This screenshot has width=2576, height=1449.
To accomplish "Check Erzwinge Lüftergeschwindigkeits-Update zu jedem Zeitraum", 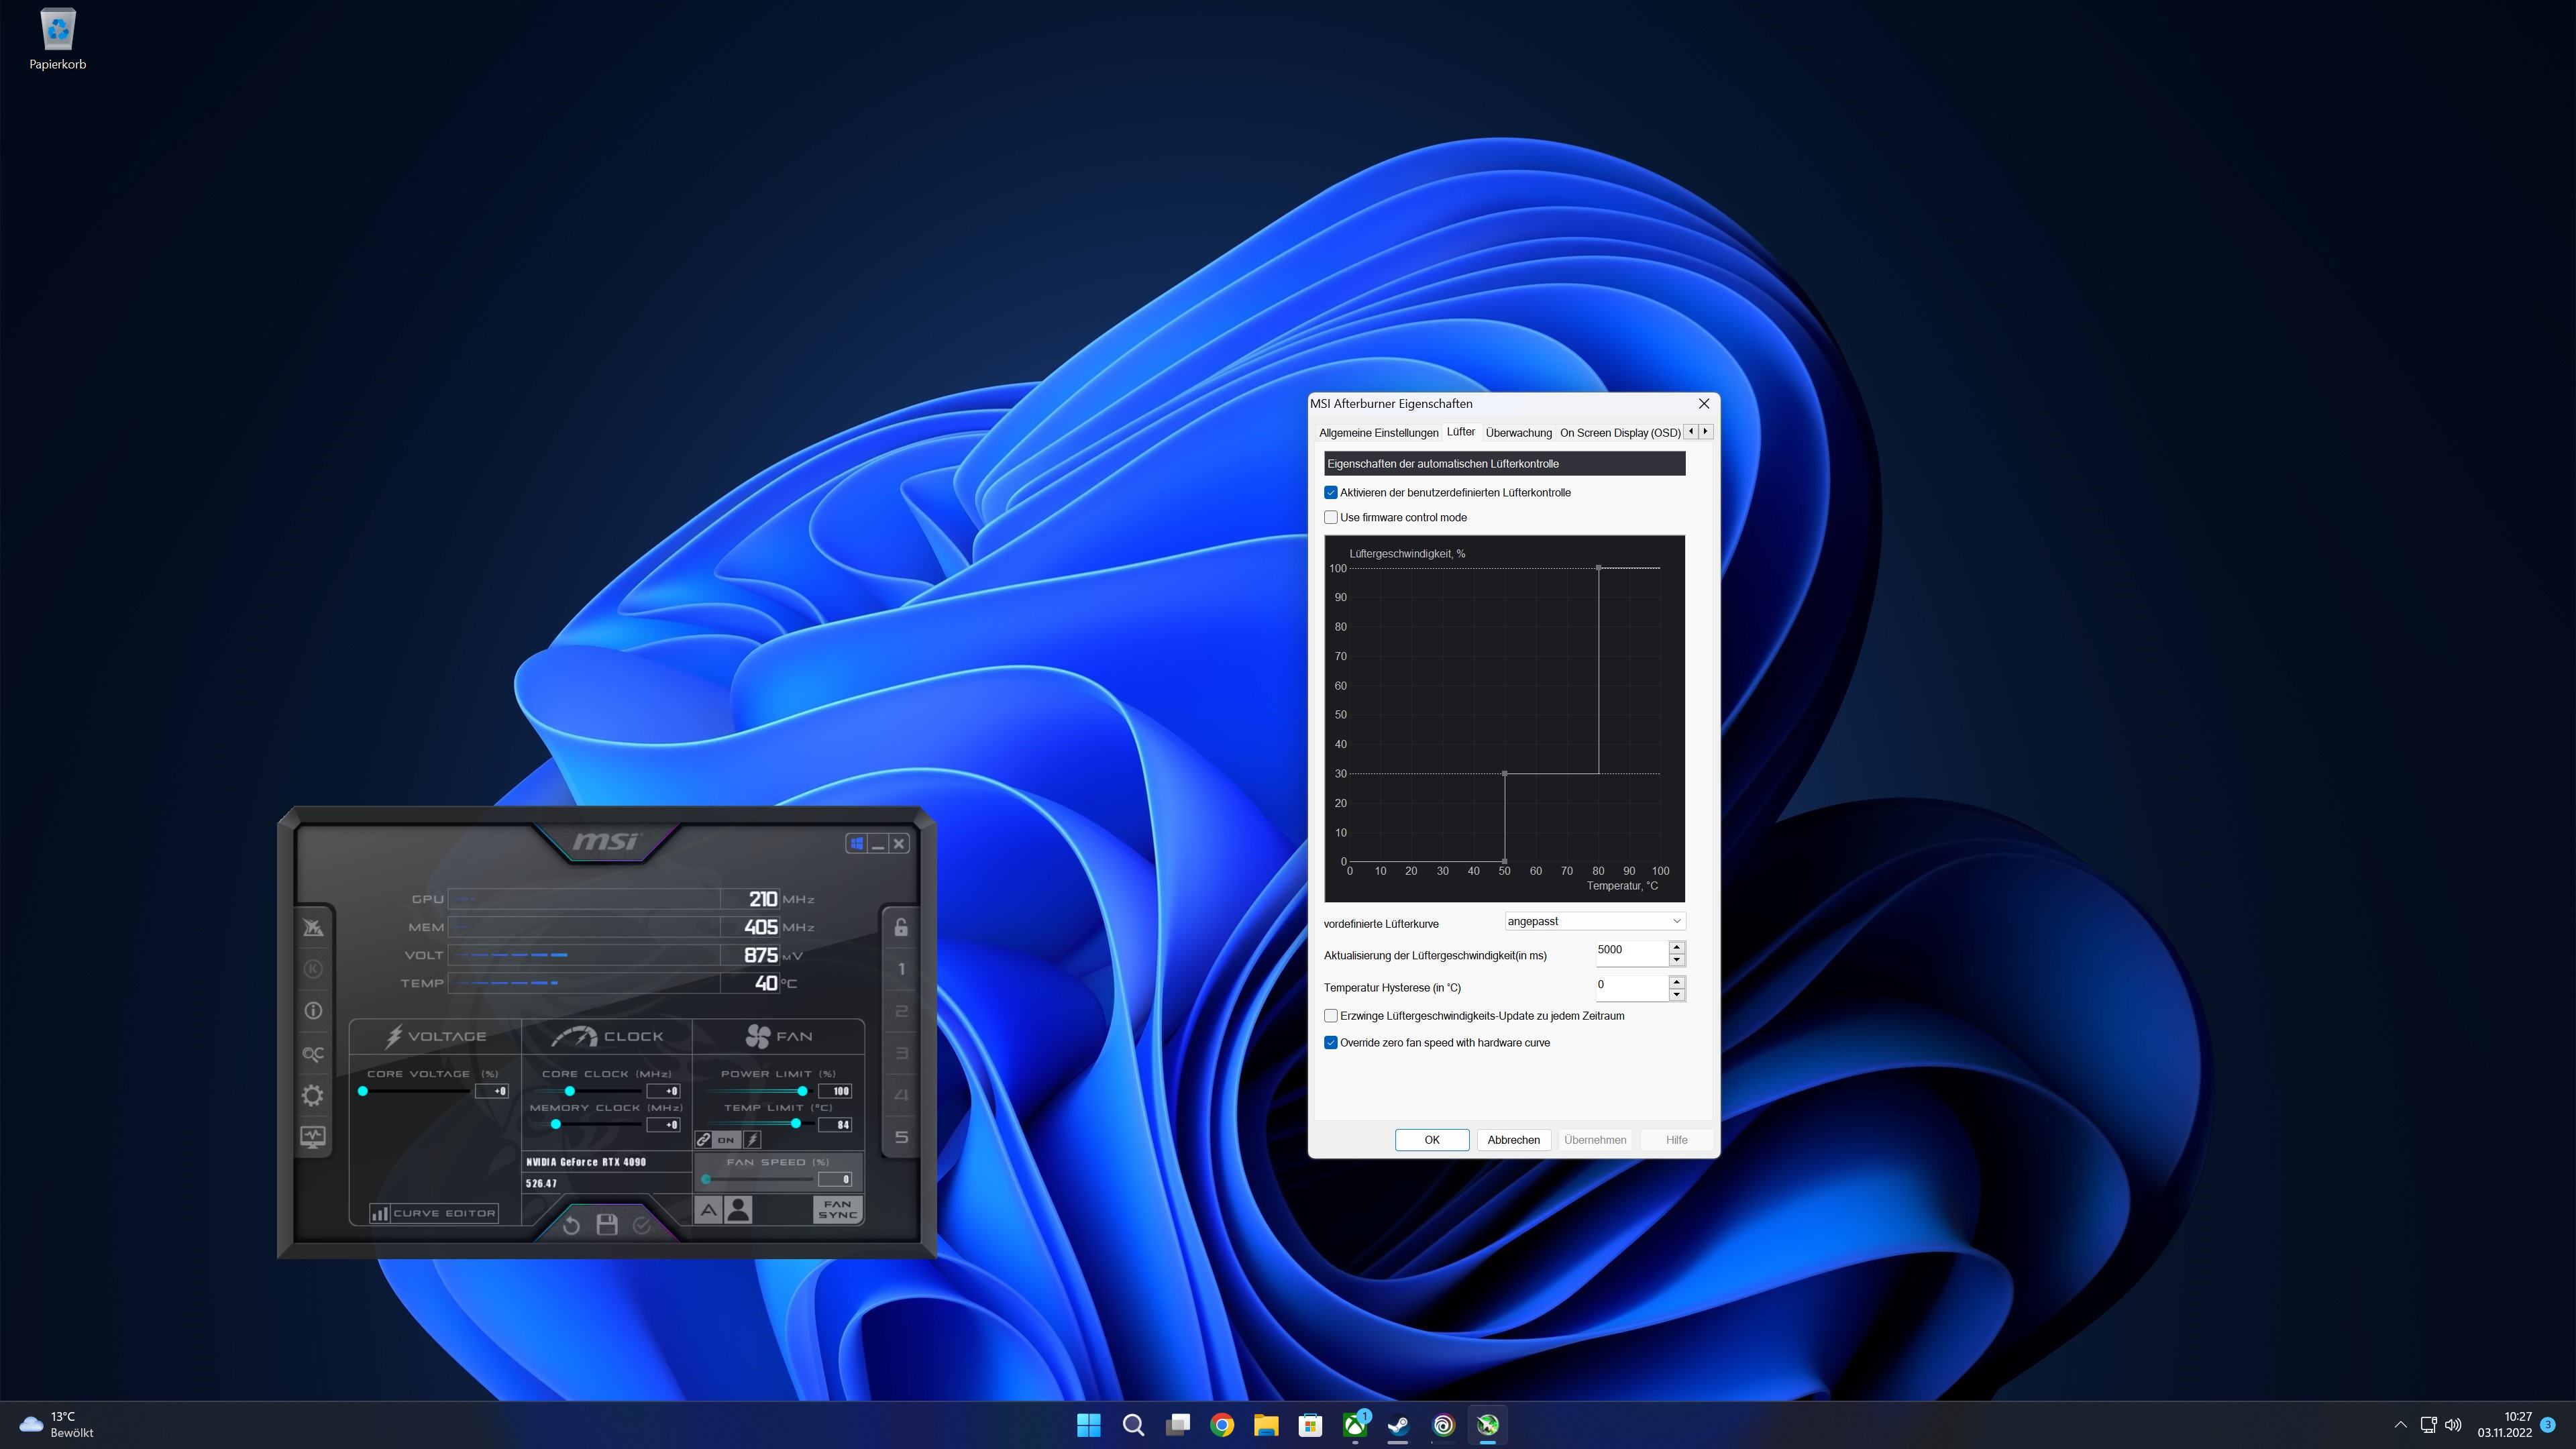I will pyautogui.click(x=1331, y=1016).
